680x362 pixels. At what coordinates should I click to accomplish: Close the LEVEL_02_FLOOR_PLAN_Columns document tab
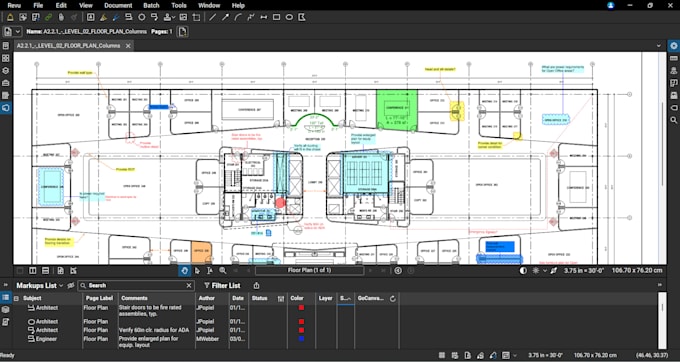(x=128, y=46)
